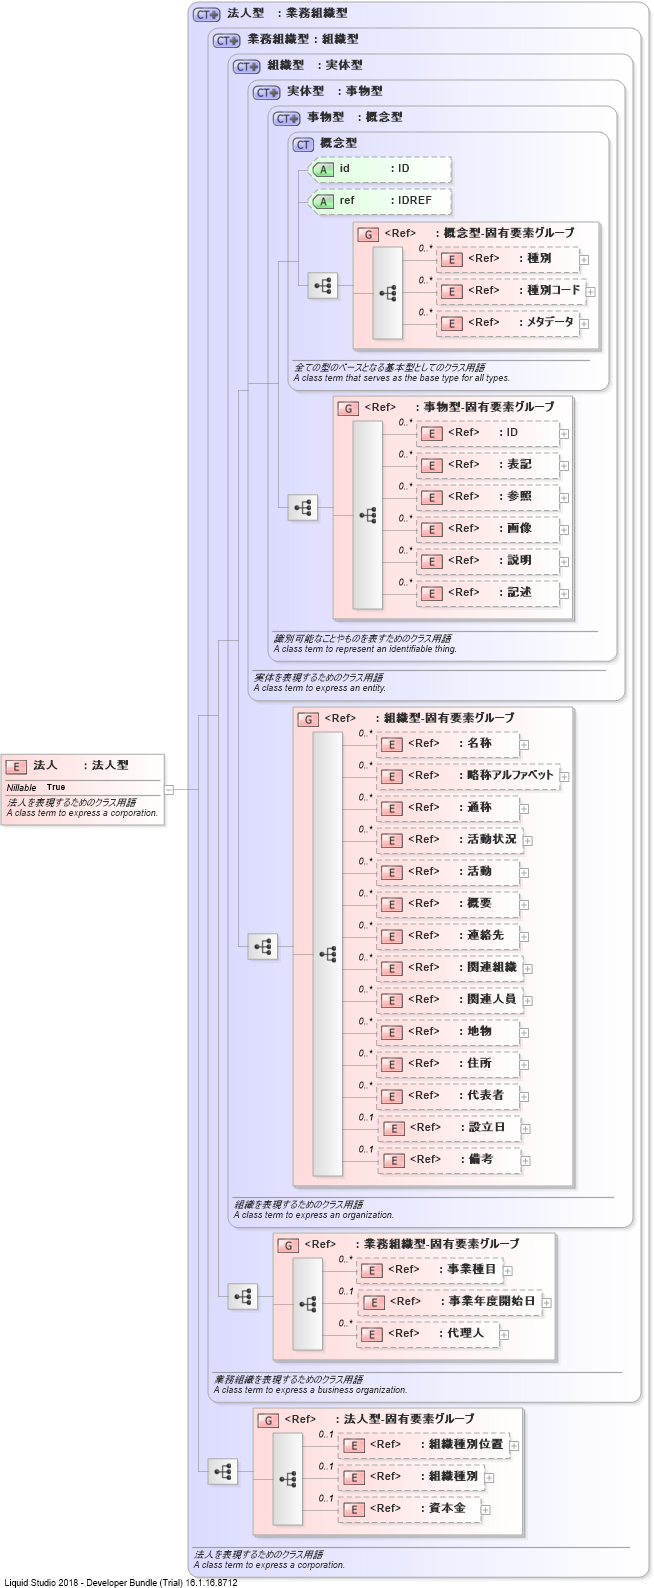Select the 組織種別 element reference
654x1588 pixels.
click(411, 1477)
